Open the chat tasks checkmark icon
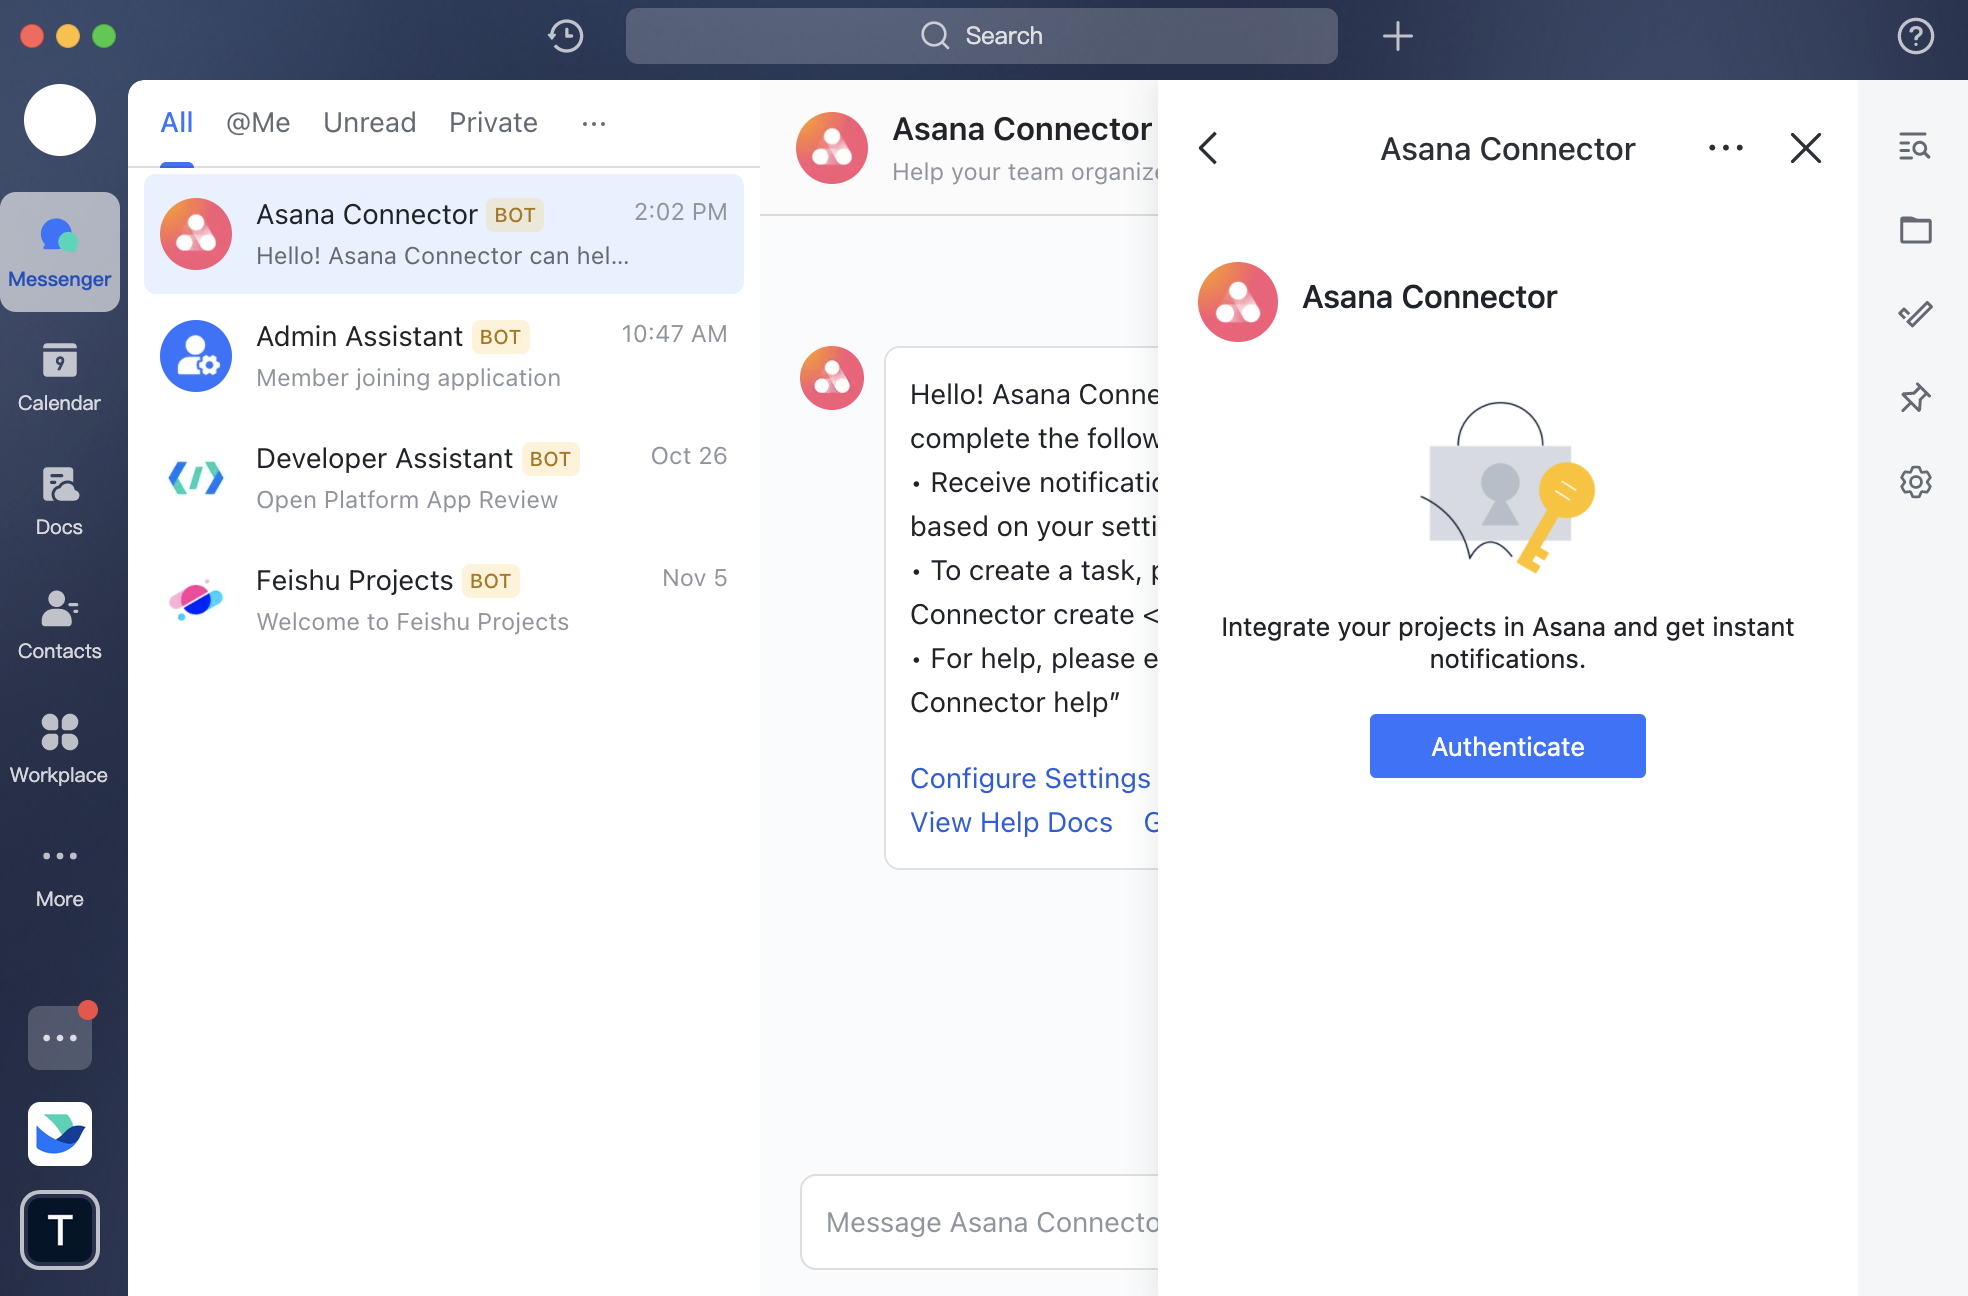 click(x=1915, y=314)
